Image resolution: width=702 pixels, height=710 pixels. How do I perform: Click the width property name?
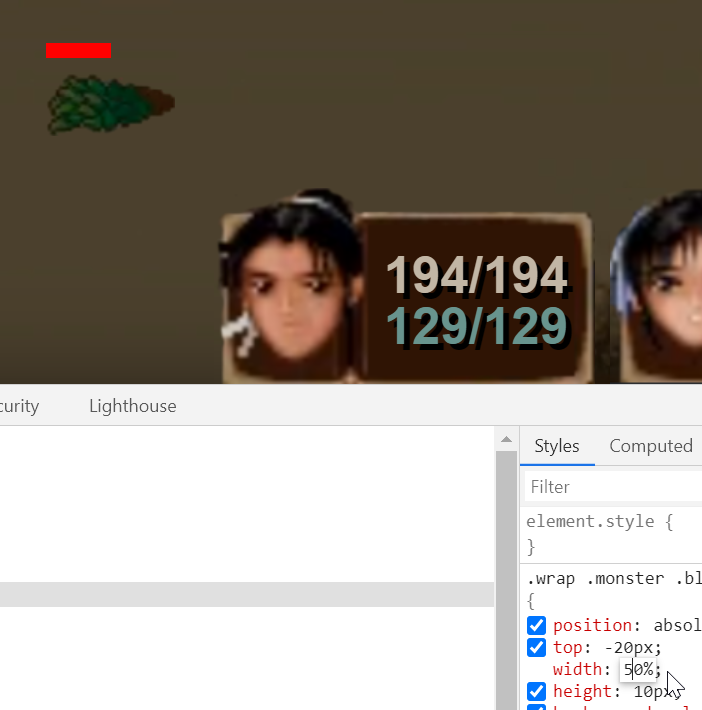[x=577, y=669]
